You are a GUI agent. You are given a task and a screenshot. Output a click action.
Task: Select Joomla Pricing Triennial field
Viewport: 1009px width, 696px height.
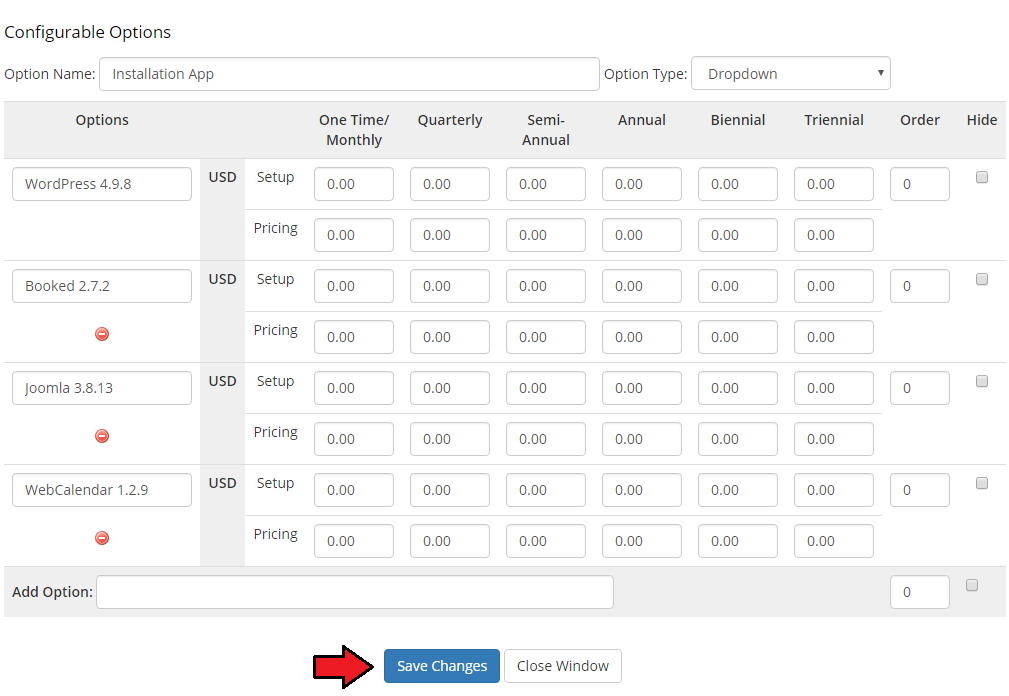coord(834,439)
